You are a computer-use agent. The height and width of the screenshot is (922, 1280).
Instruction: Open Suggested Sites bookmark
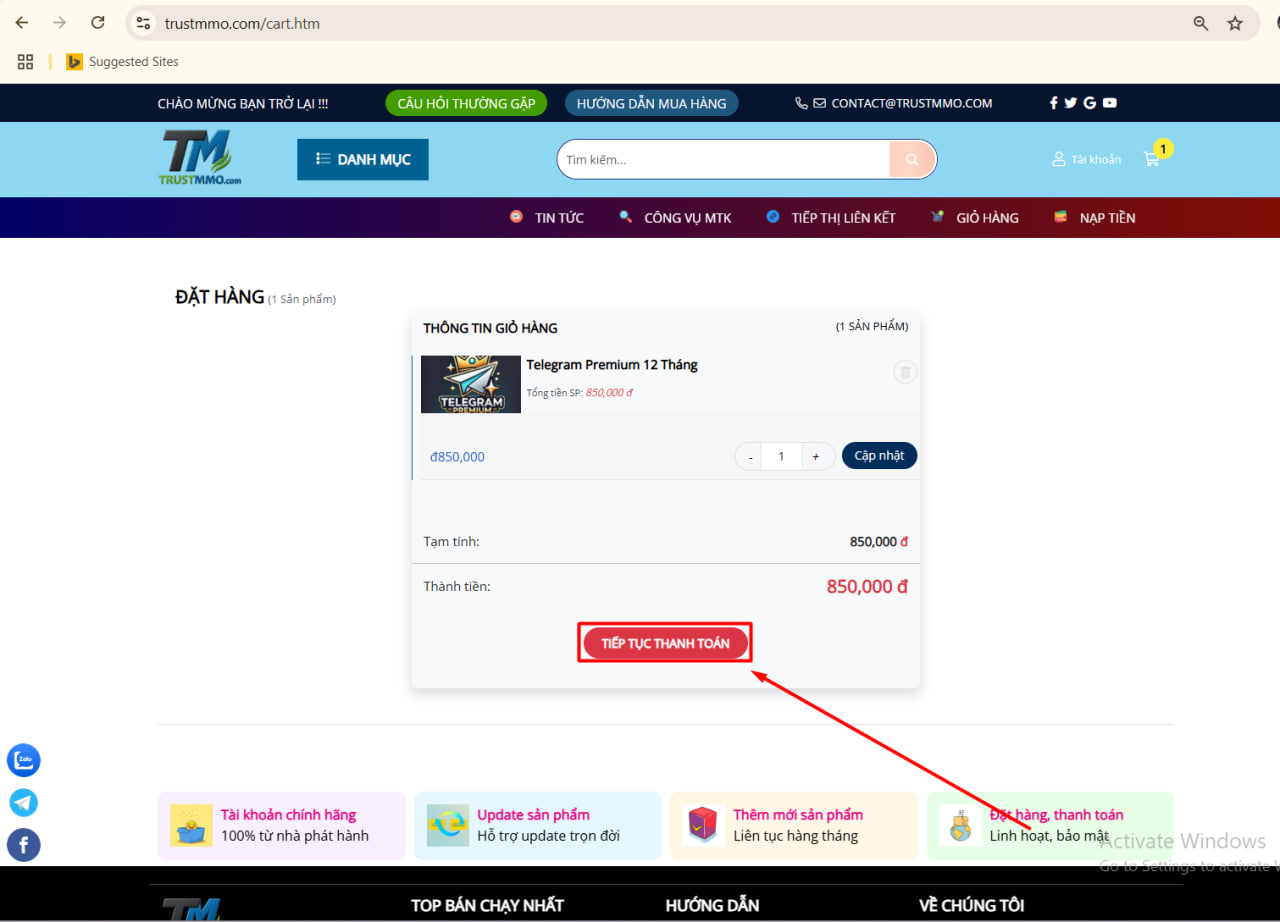point(122,62)
